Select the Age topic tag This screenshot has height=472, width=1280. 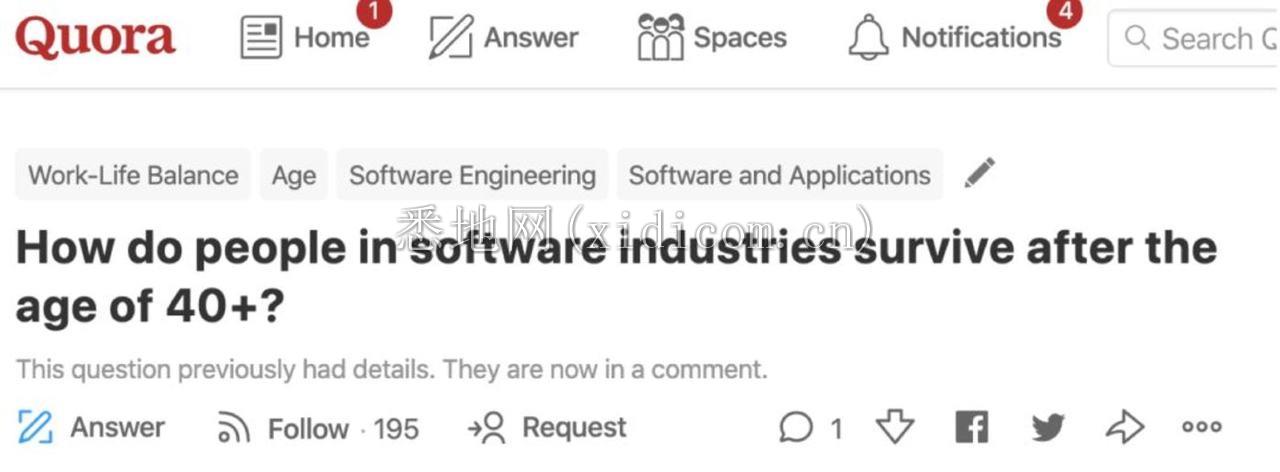click(294, 175)
